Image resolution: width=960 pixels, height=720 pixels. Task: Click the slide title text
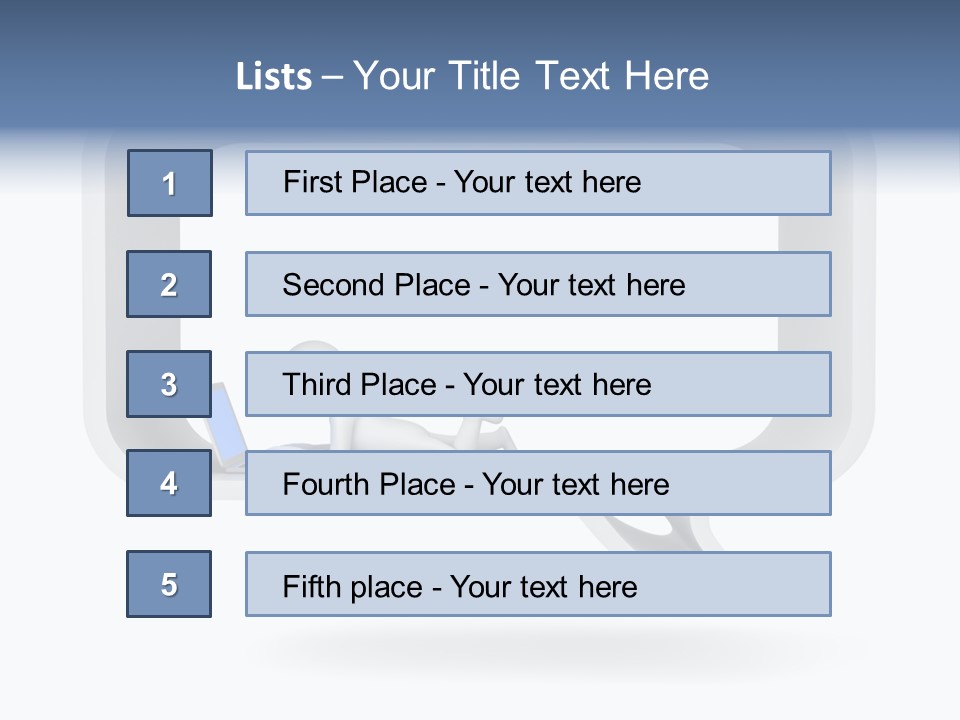point(472,76)
